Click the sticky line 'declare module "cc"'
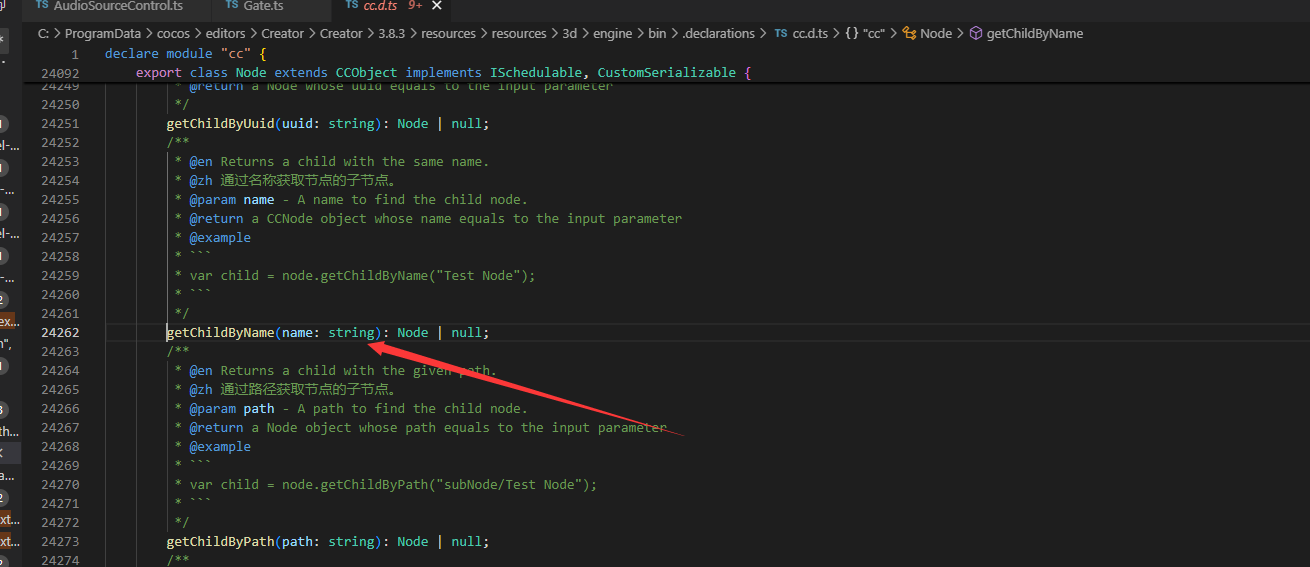 [x=185, y=54]
